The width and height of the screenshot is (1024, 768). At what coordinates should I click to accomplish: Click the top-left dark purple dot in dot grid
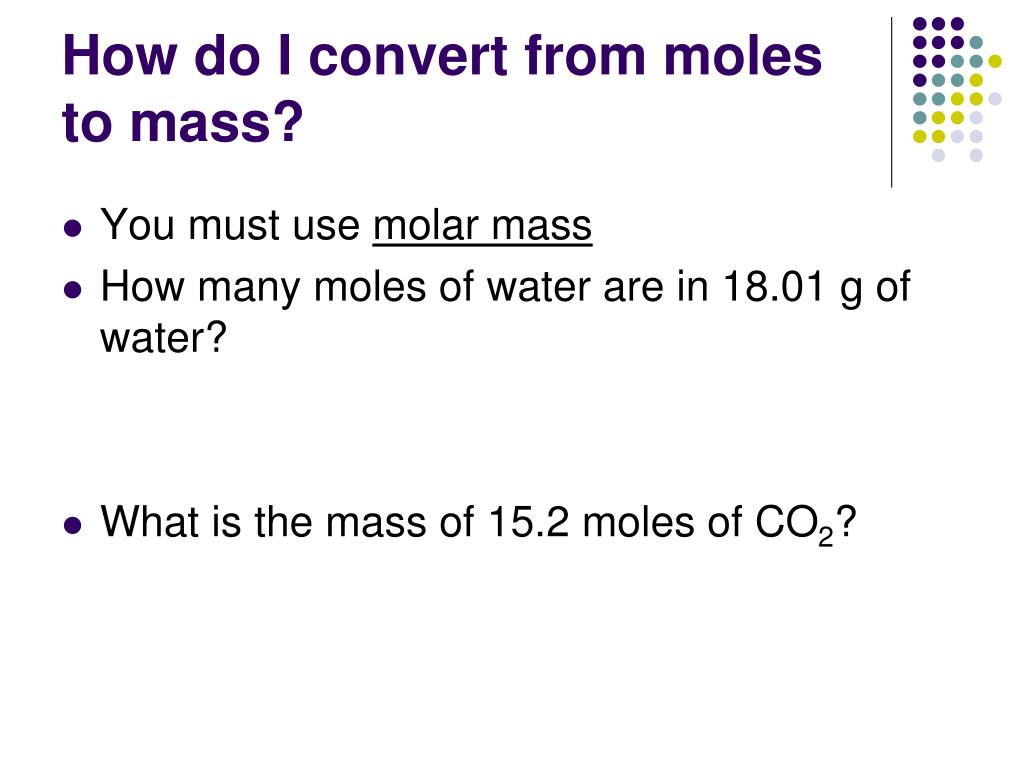(920, 24)
